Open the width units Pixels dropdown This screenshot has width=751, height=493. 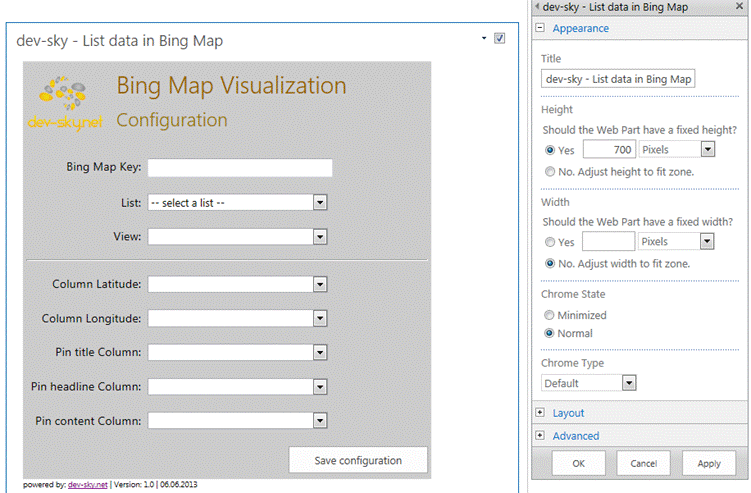click(676, 241)
